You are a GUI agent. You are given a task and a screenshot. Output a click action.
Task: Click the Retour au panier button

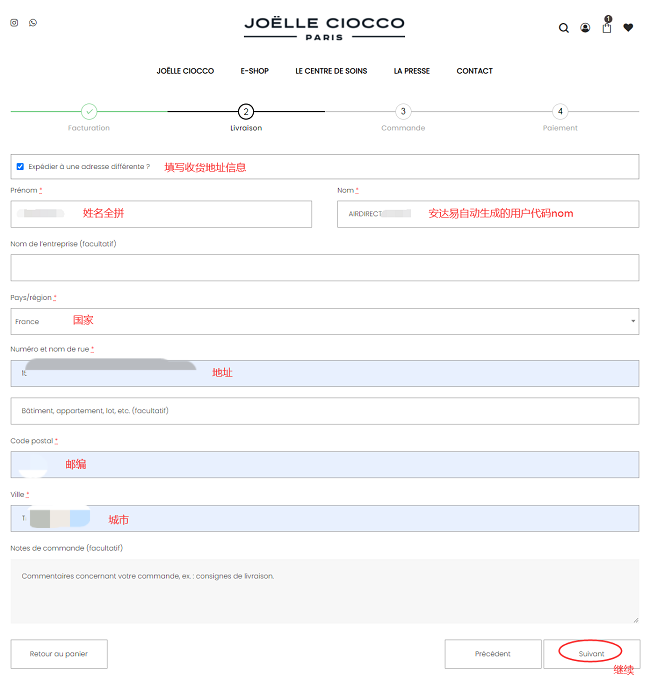pyautogui.click(x=59, y=654)
